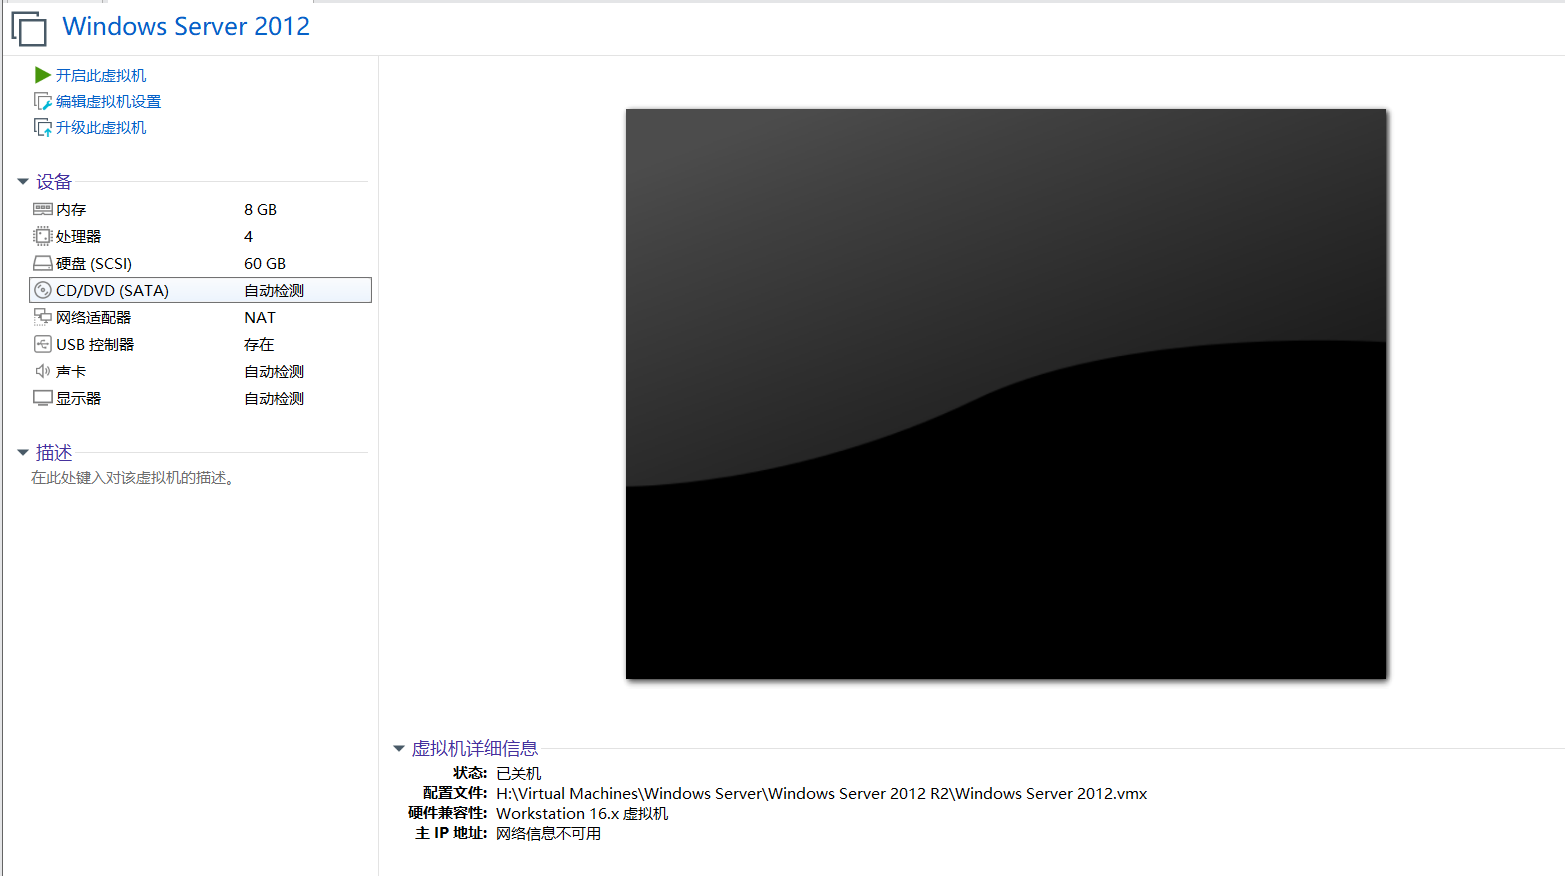Select the 处理器 device row label
The image size is (1565, 876).
pyautogui.click(x=79, y=236)
